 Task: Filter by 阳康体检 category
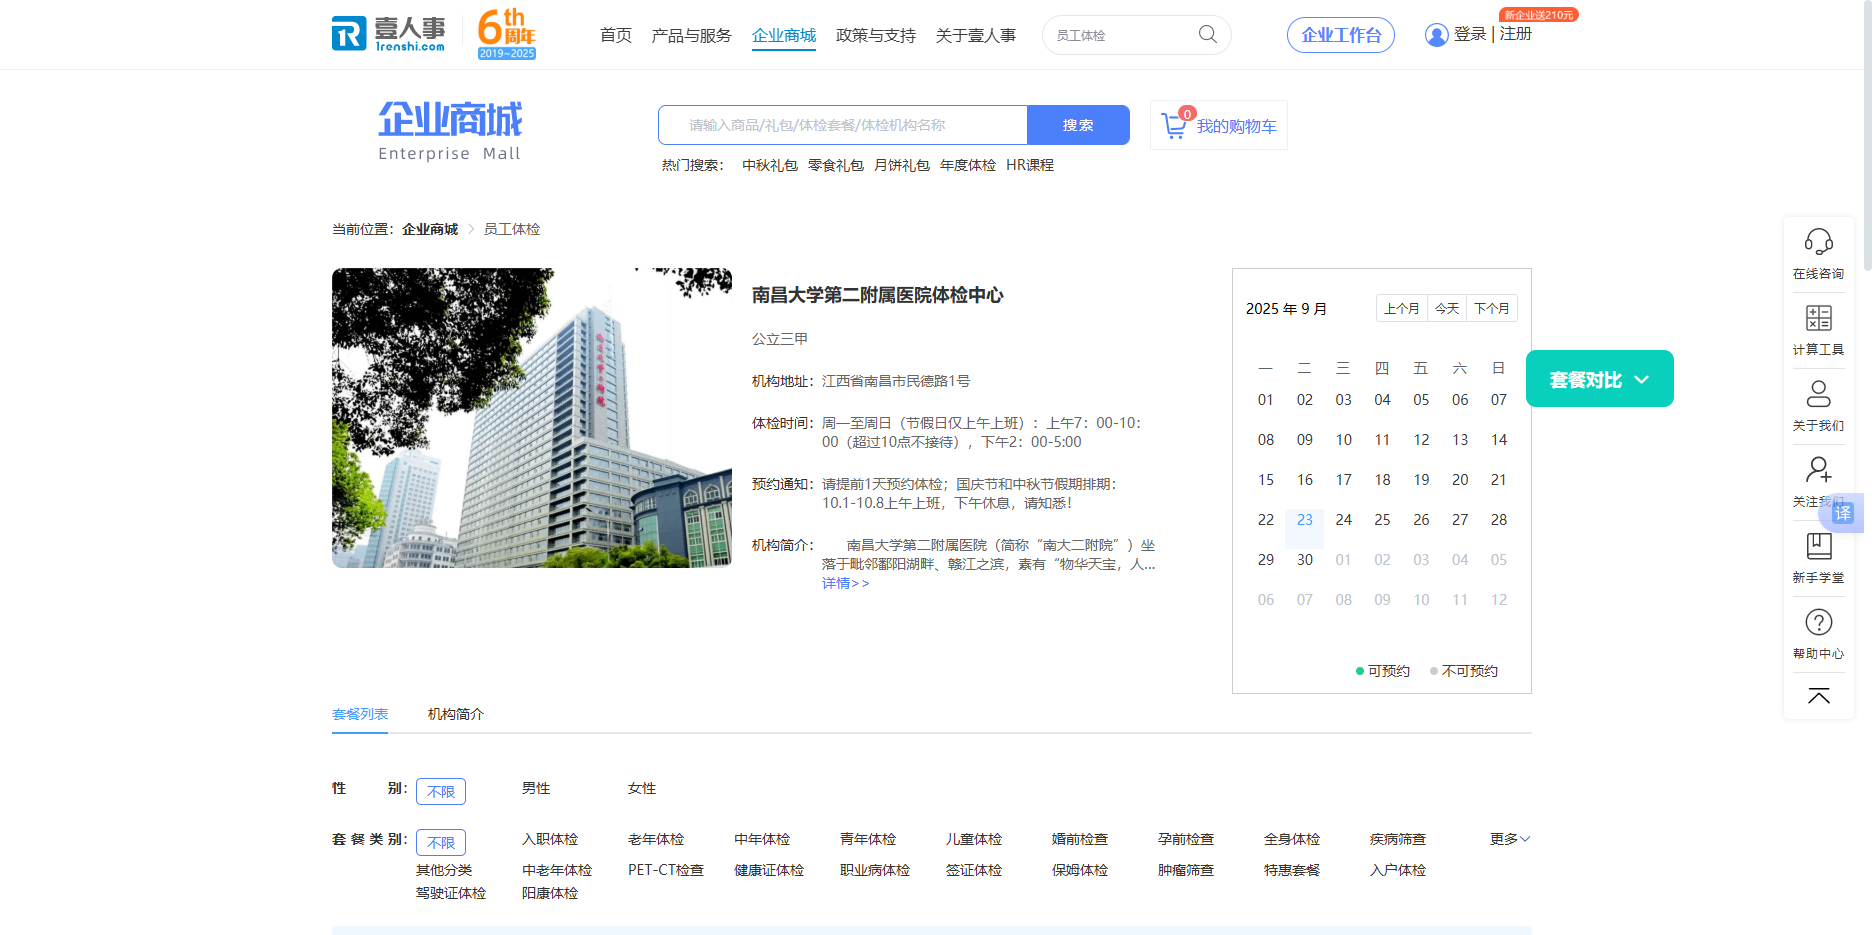click(550, 893)
